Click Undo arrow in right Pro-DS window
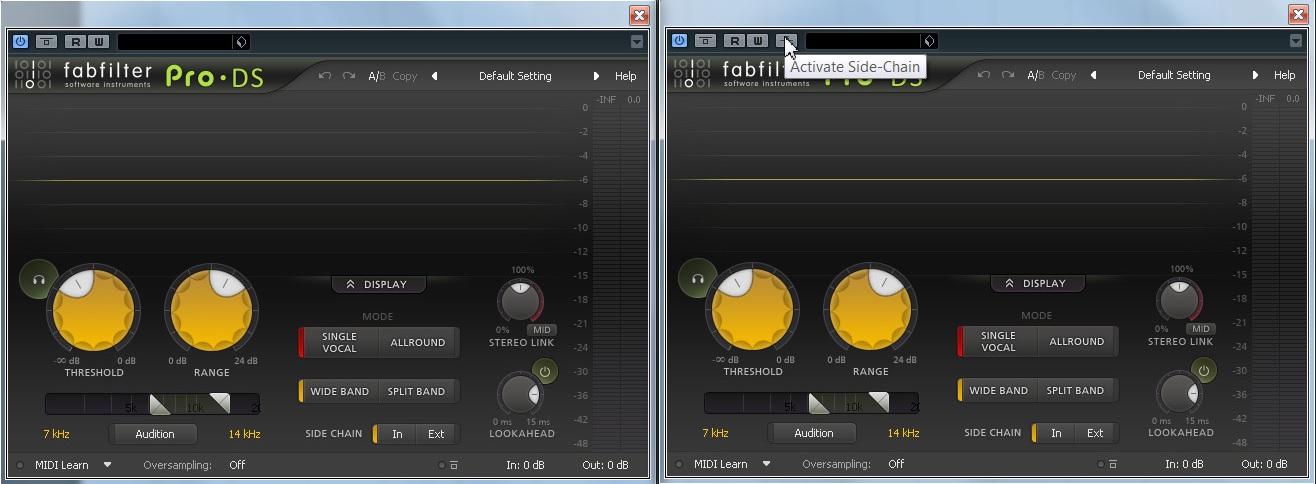 tap(984, 75)
